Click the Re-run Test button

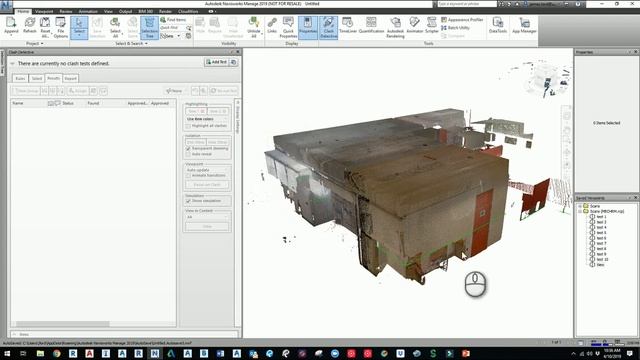pyautogui.click(x=224, y=91)
